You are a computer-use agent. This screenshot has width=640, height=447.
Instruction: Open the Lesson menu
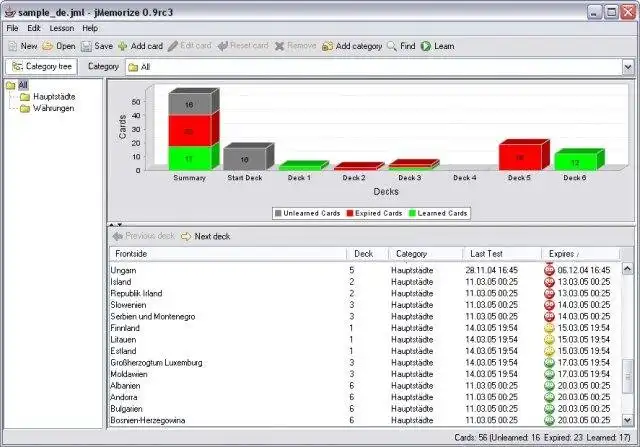pyautogui.click(x=62, y=28)
